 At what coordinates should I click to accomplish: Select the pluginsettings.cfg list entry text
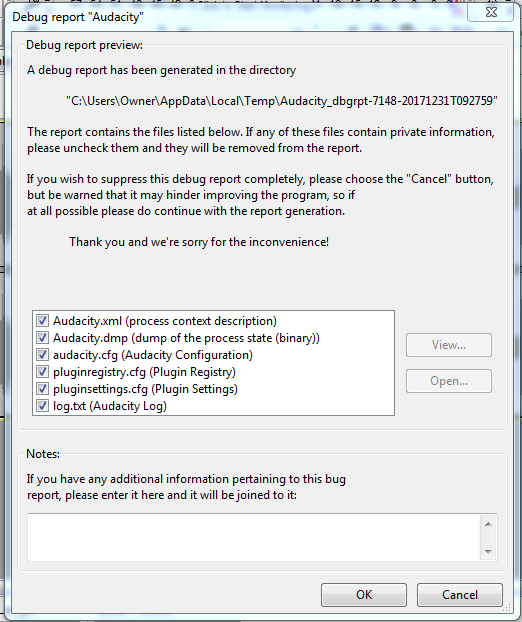145,389
